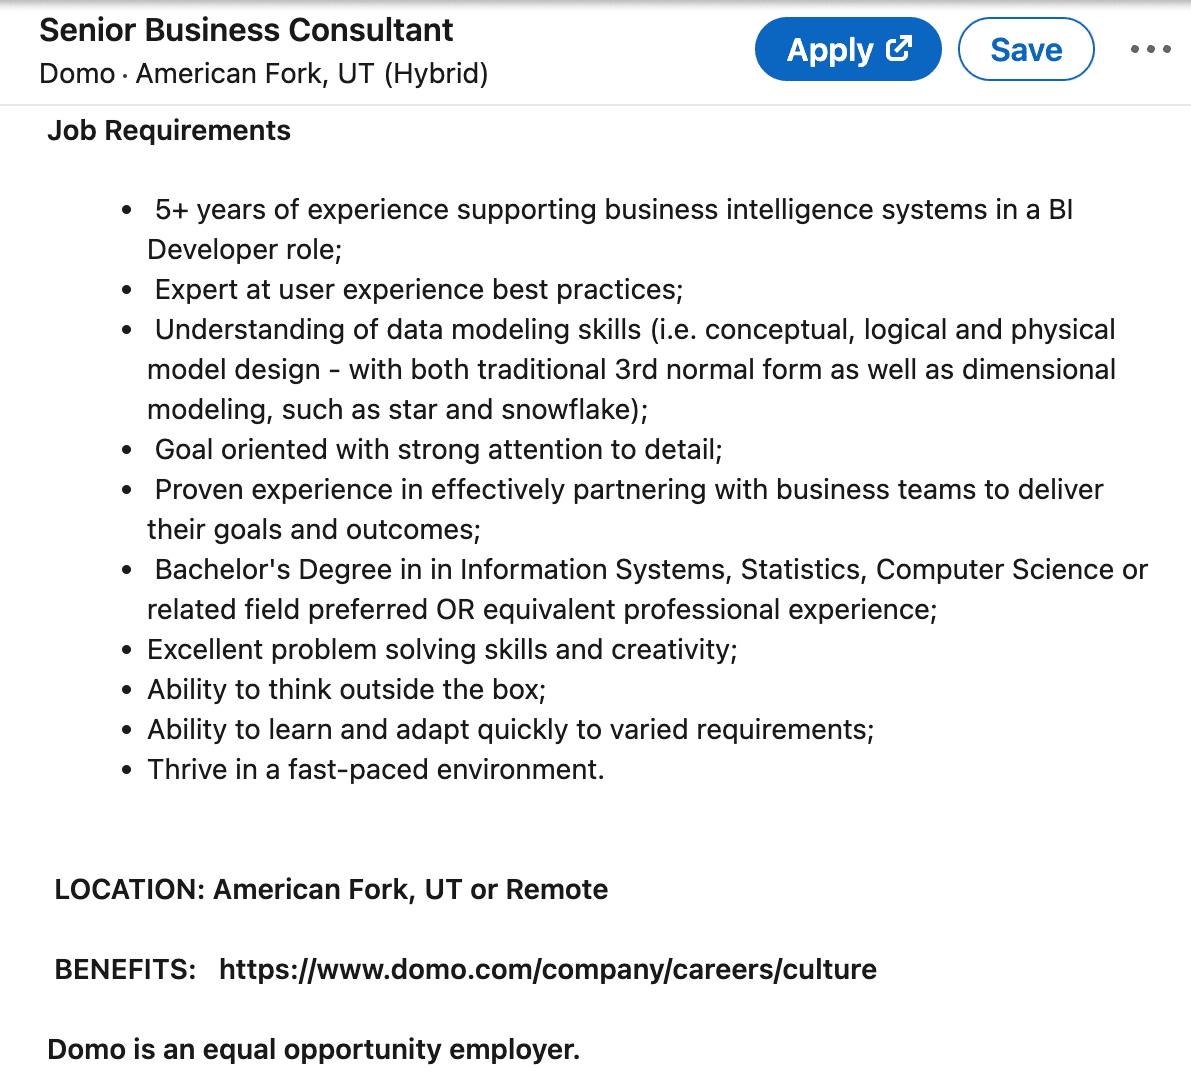The width and height of the screenshot is (1191, 1073).
Task: Click the American Fork, UT (Hybrid) location text
Action: (312, 73)
